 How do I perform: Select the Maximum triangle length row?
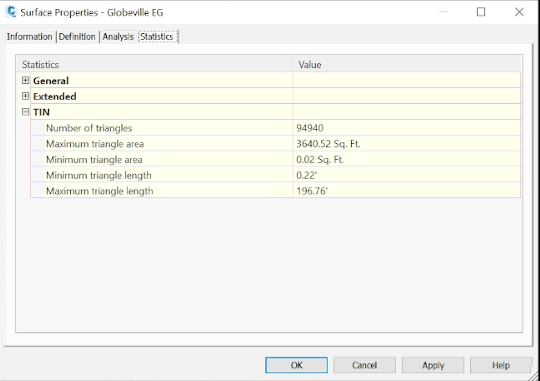276,191
